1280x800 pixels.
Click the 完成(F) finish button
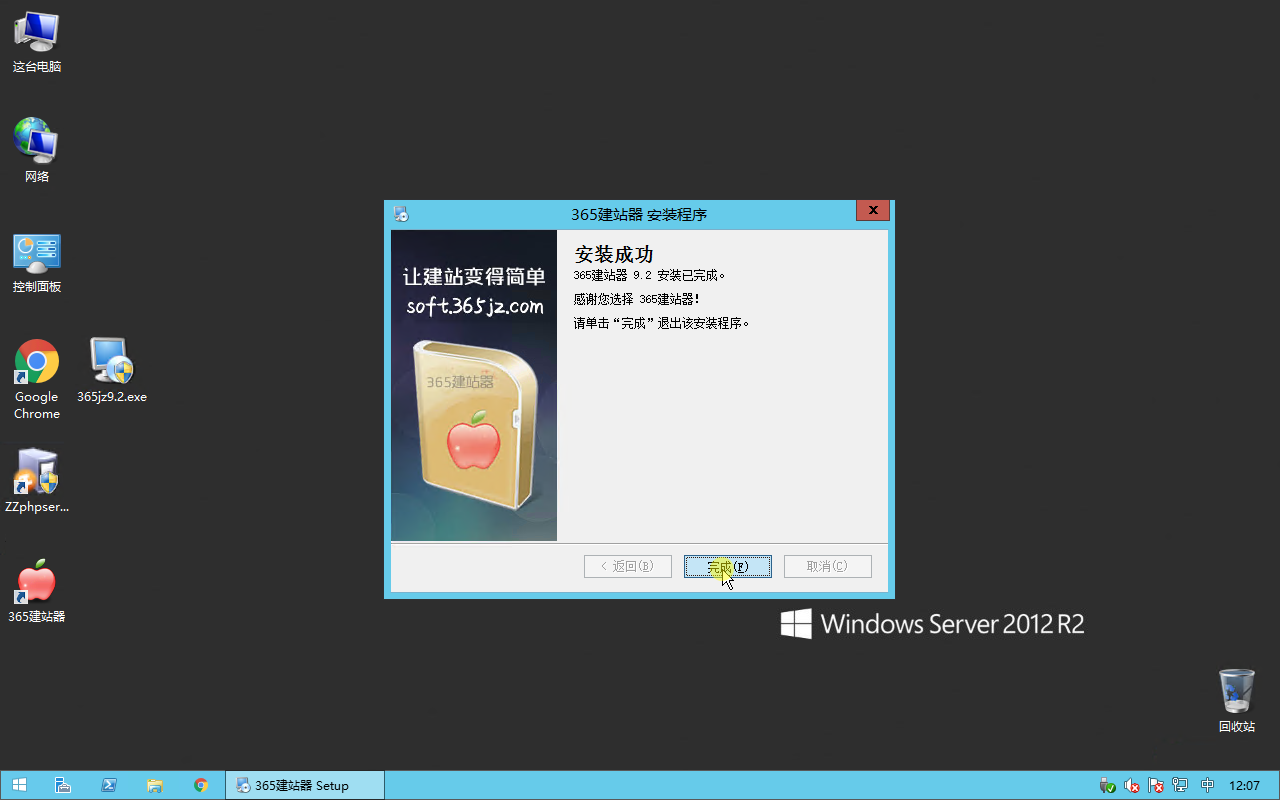727,567
